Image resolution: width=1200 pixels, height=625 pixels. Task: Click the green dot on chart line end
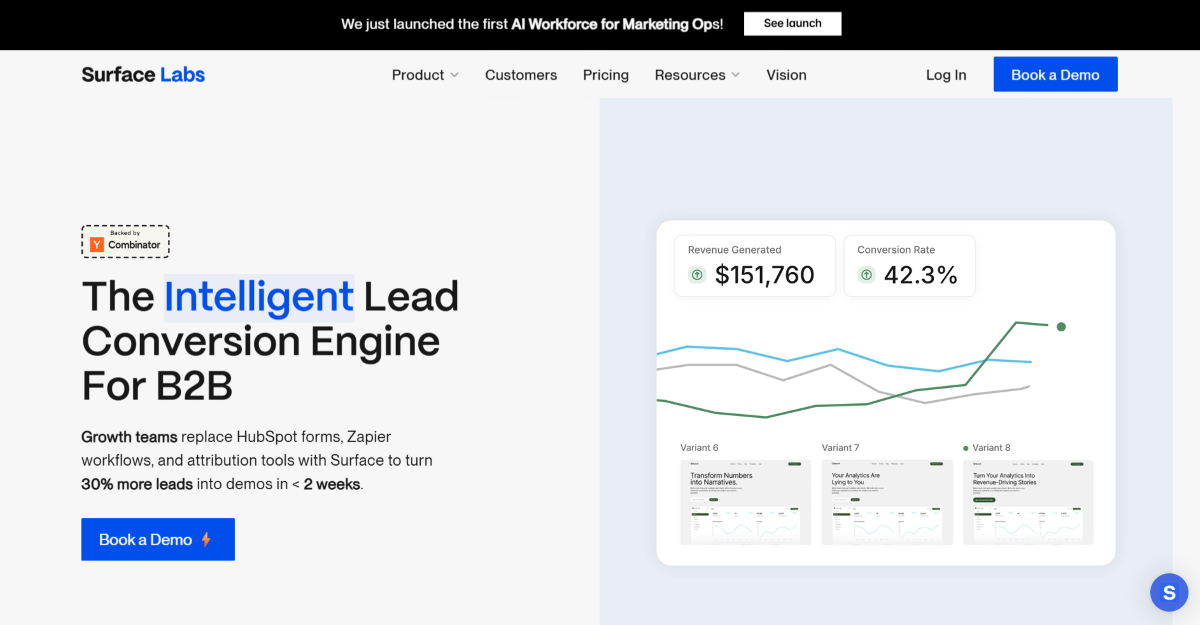pos(1061,326)
